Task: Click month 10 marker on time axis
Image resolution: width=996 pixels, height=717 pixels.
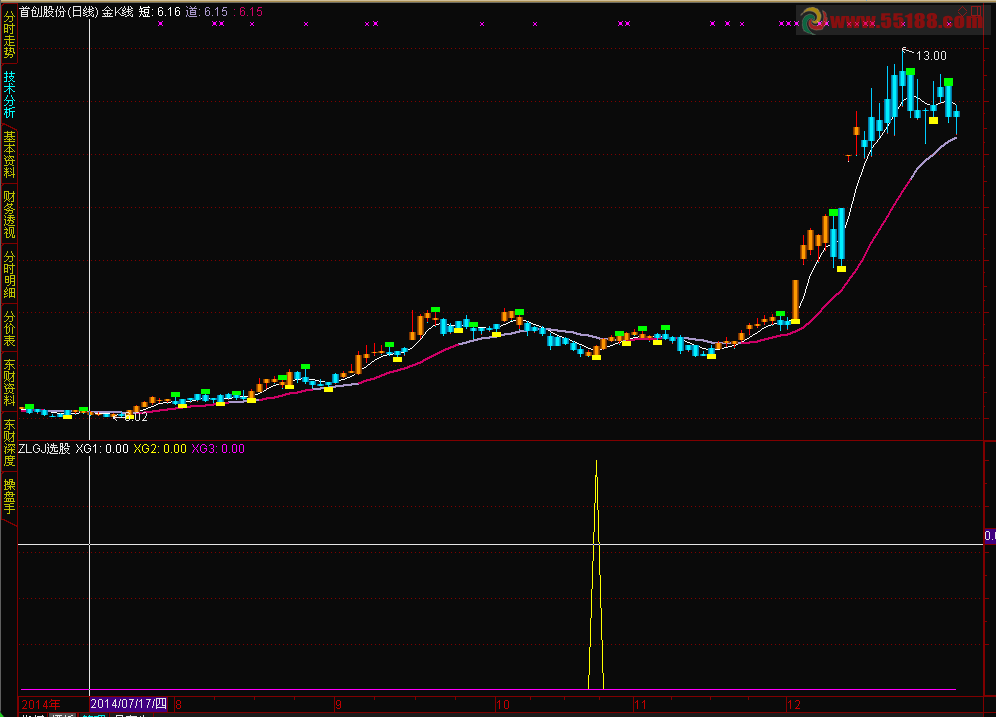Action: click(x=502, y=704)
